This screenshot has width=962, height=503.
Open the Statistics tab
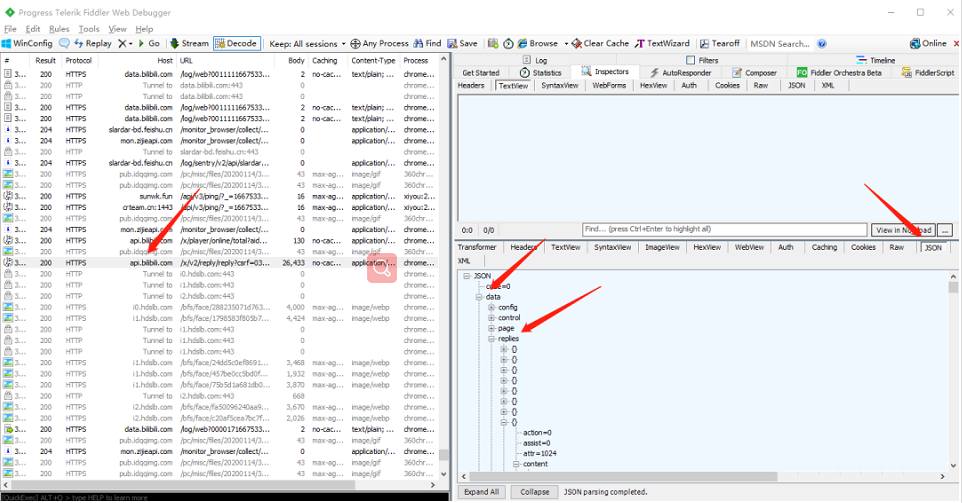click(541, 72)
